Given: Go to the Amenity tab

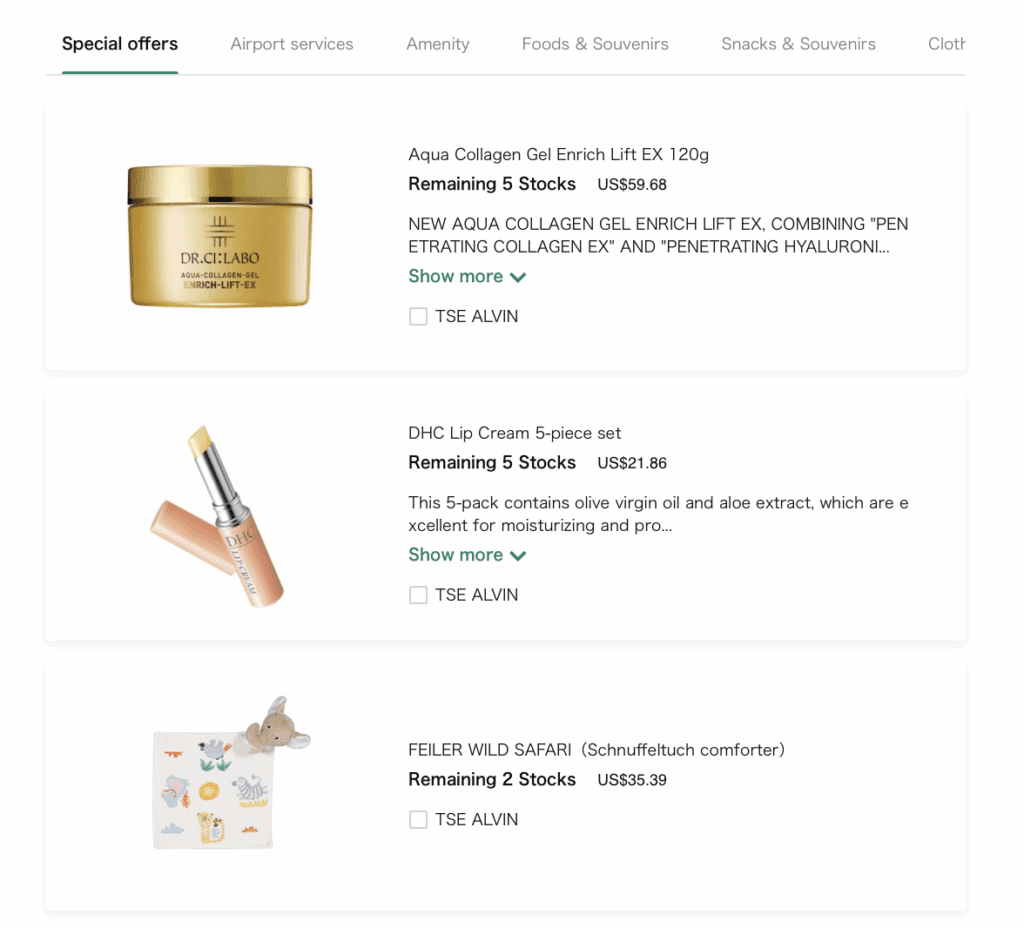Looking at the screenshot, I should click(438, 44).
